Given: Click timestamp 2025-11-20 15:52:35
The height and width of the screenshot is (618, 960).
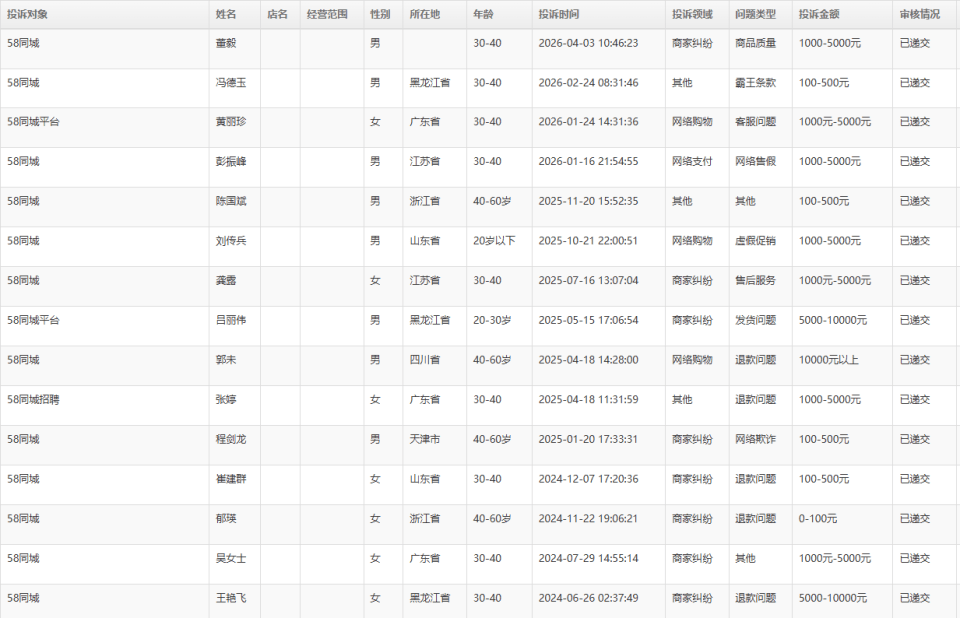Looking at the screenshot, I should [588, 202].
